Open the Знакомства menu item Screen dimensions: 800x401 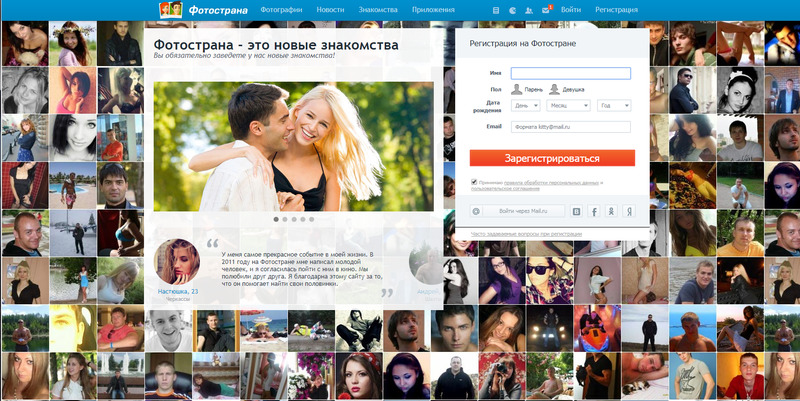pyautogui.click(x=378, y=10)
